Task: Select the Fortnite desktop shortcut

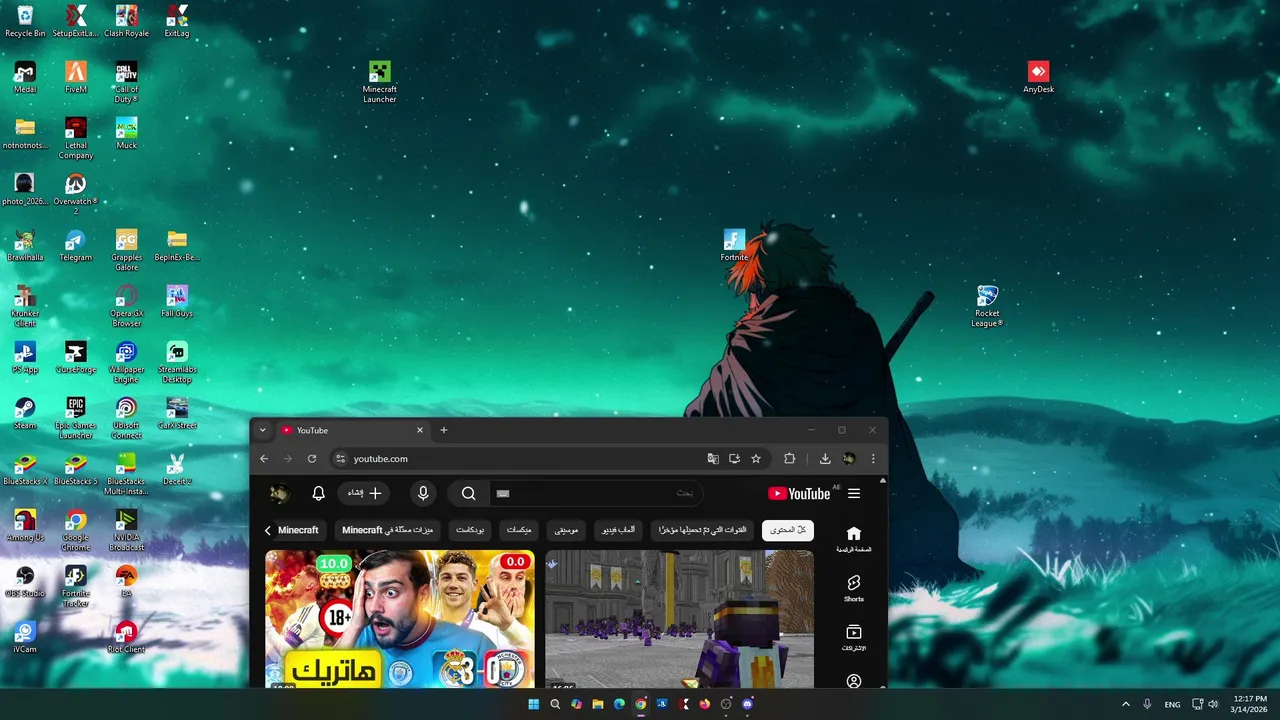Action: [734, 245]
